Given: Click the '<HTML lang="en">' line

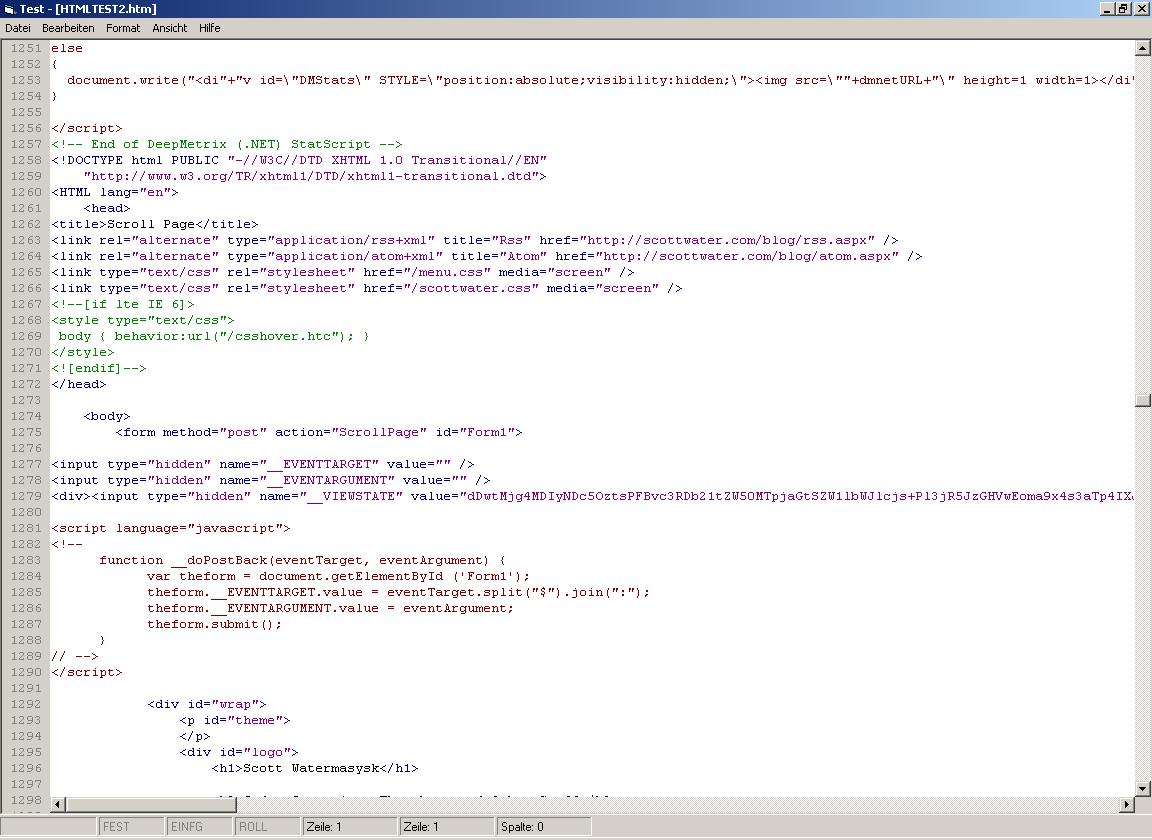Looking at the screenshot, I should click(x=115, y=192).
